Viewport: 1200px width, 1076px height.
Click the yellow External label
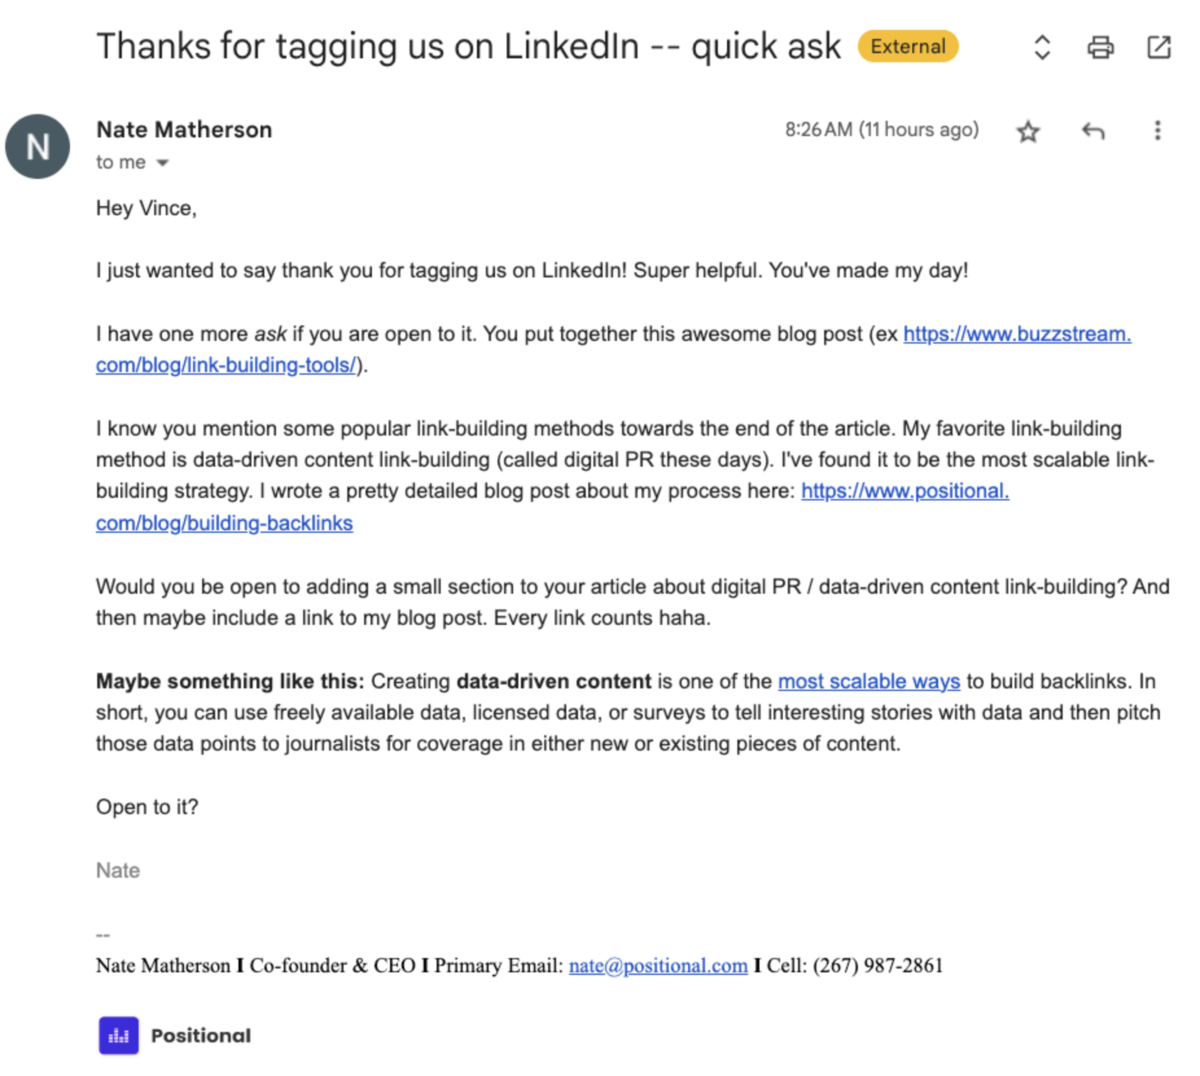907,47
